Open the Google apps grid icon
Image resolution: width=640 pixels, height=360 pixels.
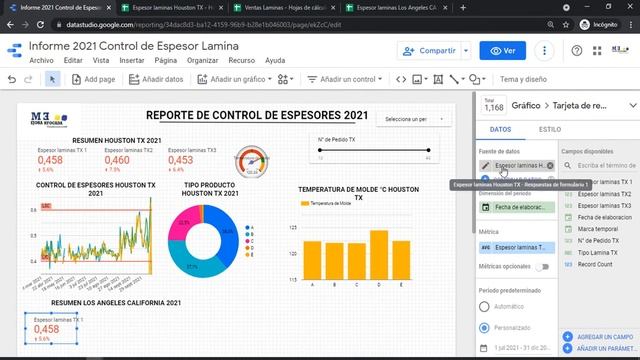tap(597, 51)
